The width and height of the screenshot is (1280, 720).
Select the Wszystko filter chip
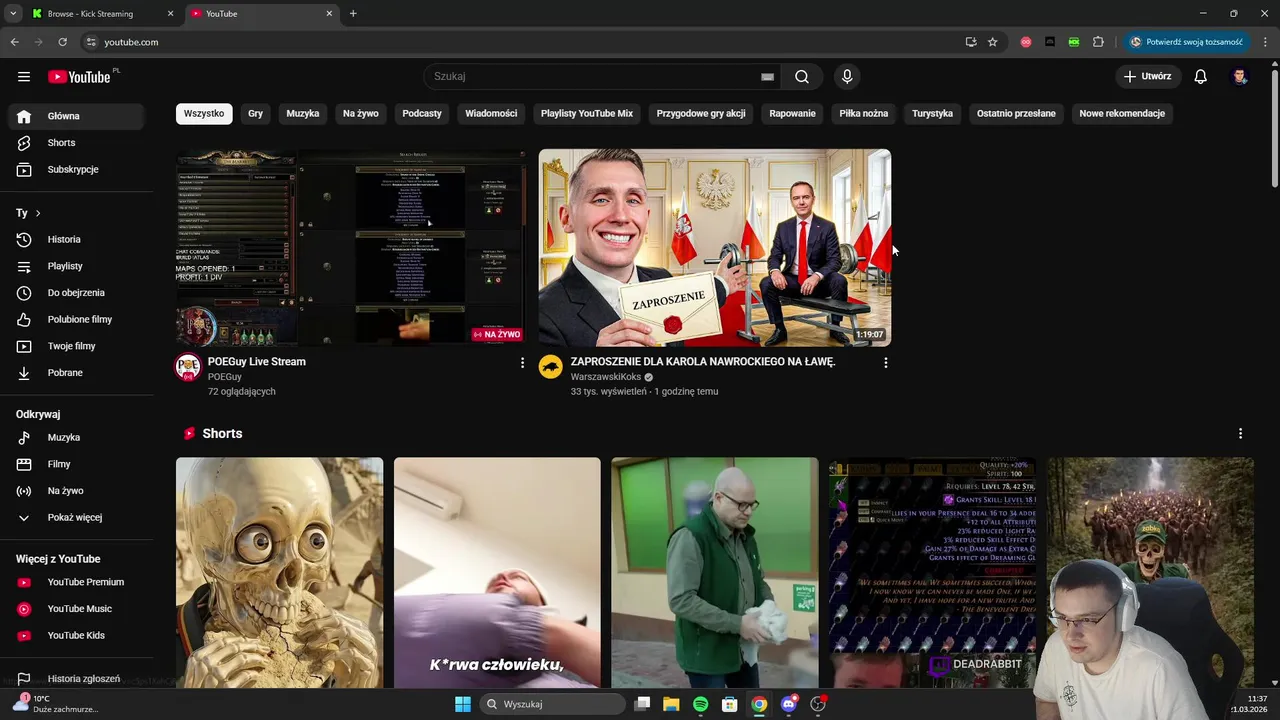click(204, 114)
